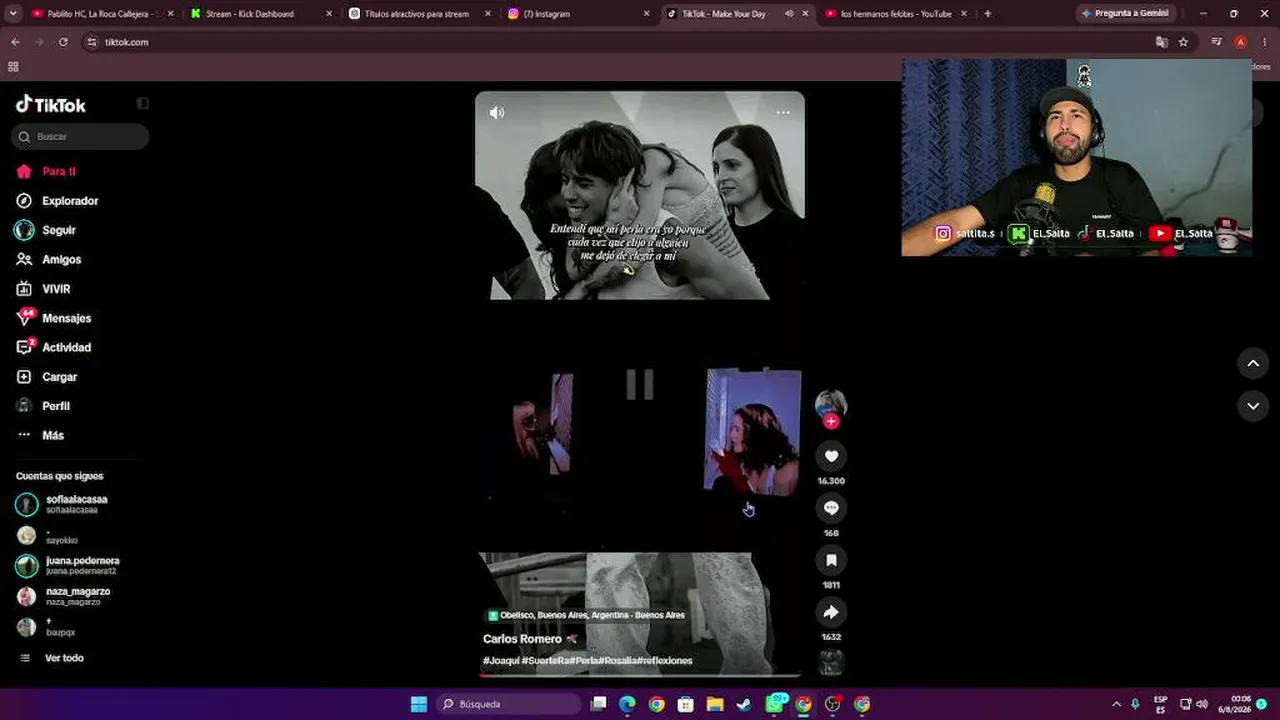
Task: Open Carlos Romero's profile from the caption
Action: (x=522, y=639)
